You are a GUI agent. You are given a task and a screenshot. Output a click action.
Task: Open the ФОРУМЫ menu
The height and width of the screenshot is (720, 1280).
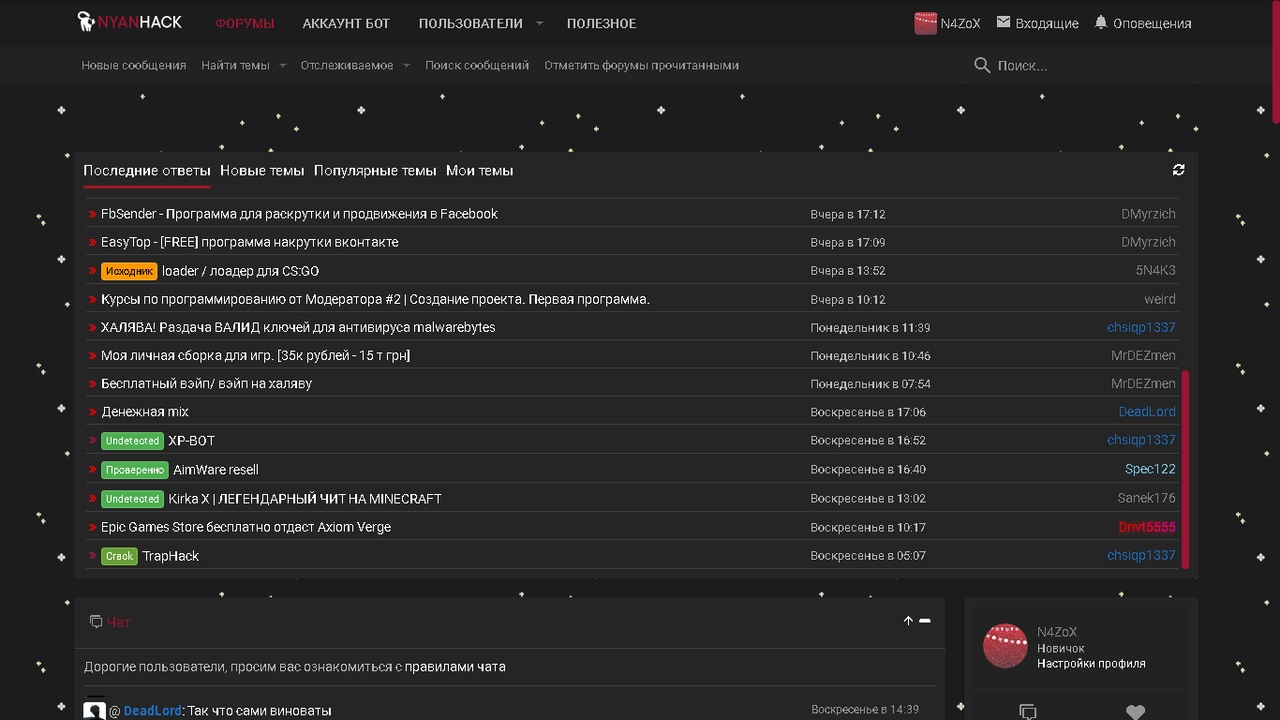click(x=245, y=23)
